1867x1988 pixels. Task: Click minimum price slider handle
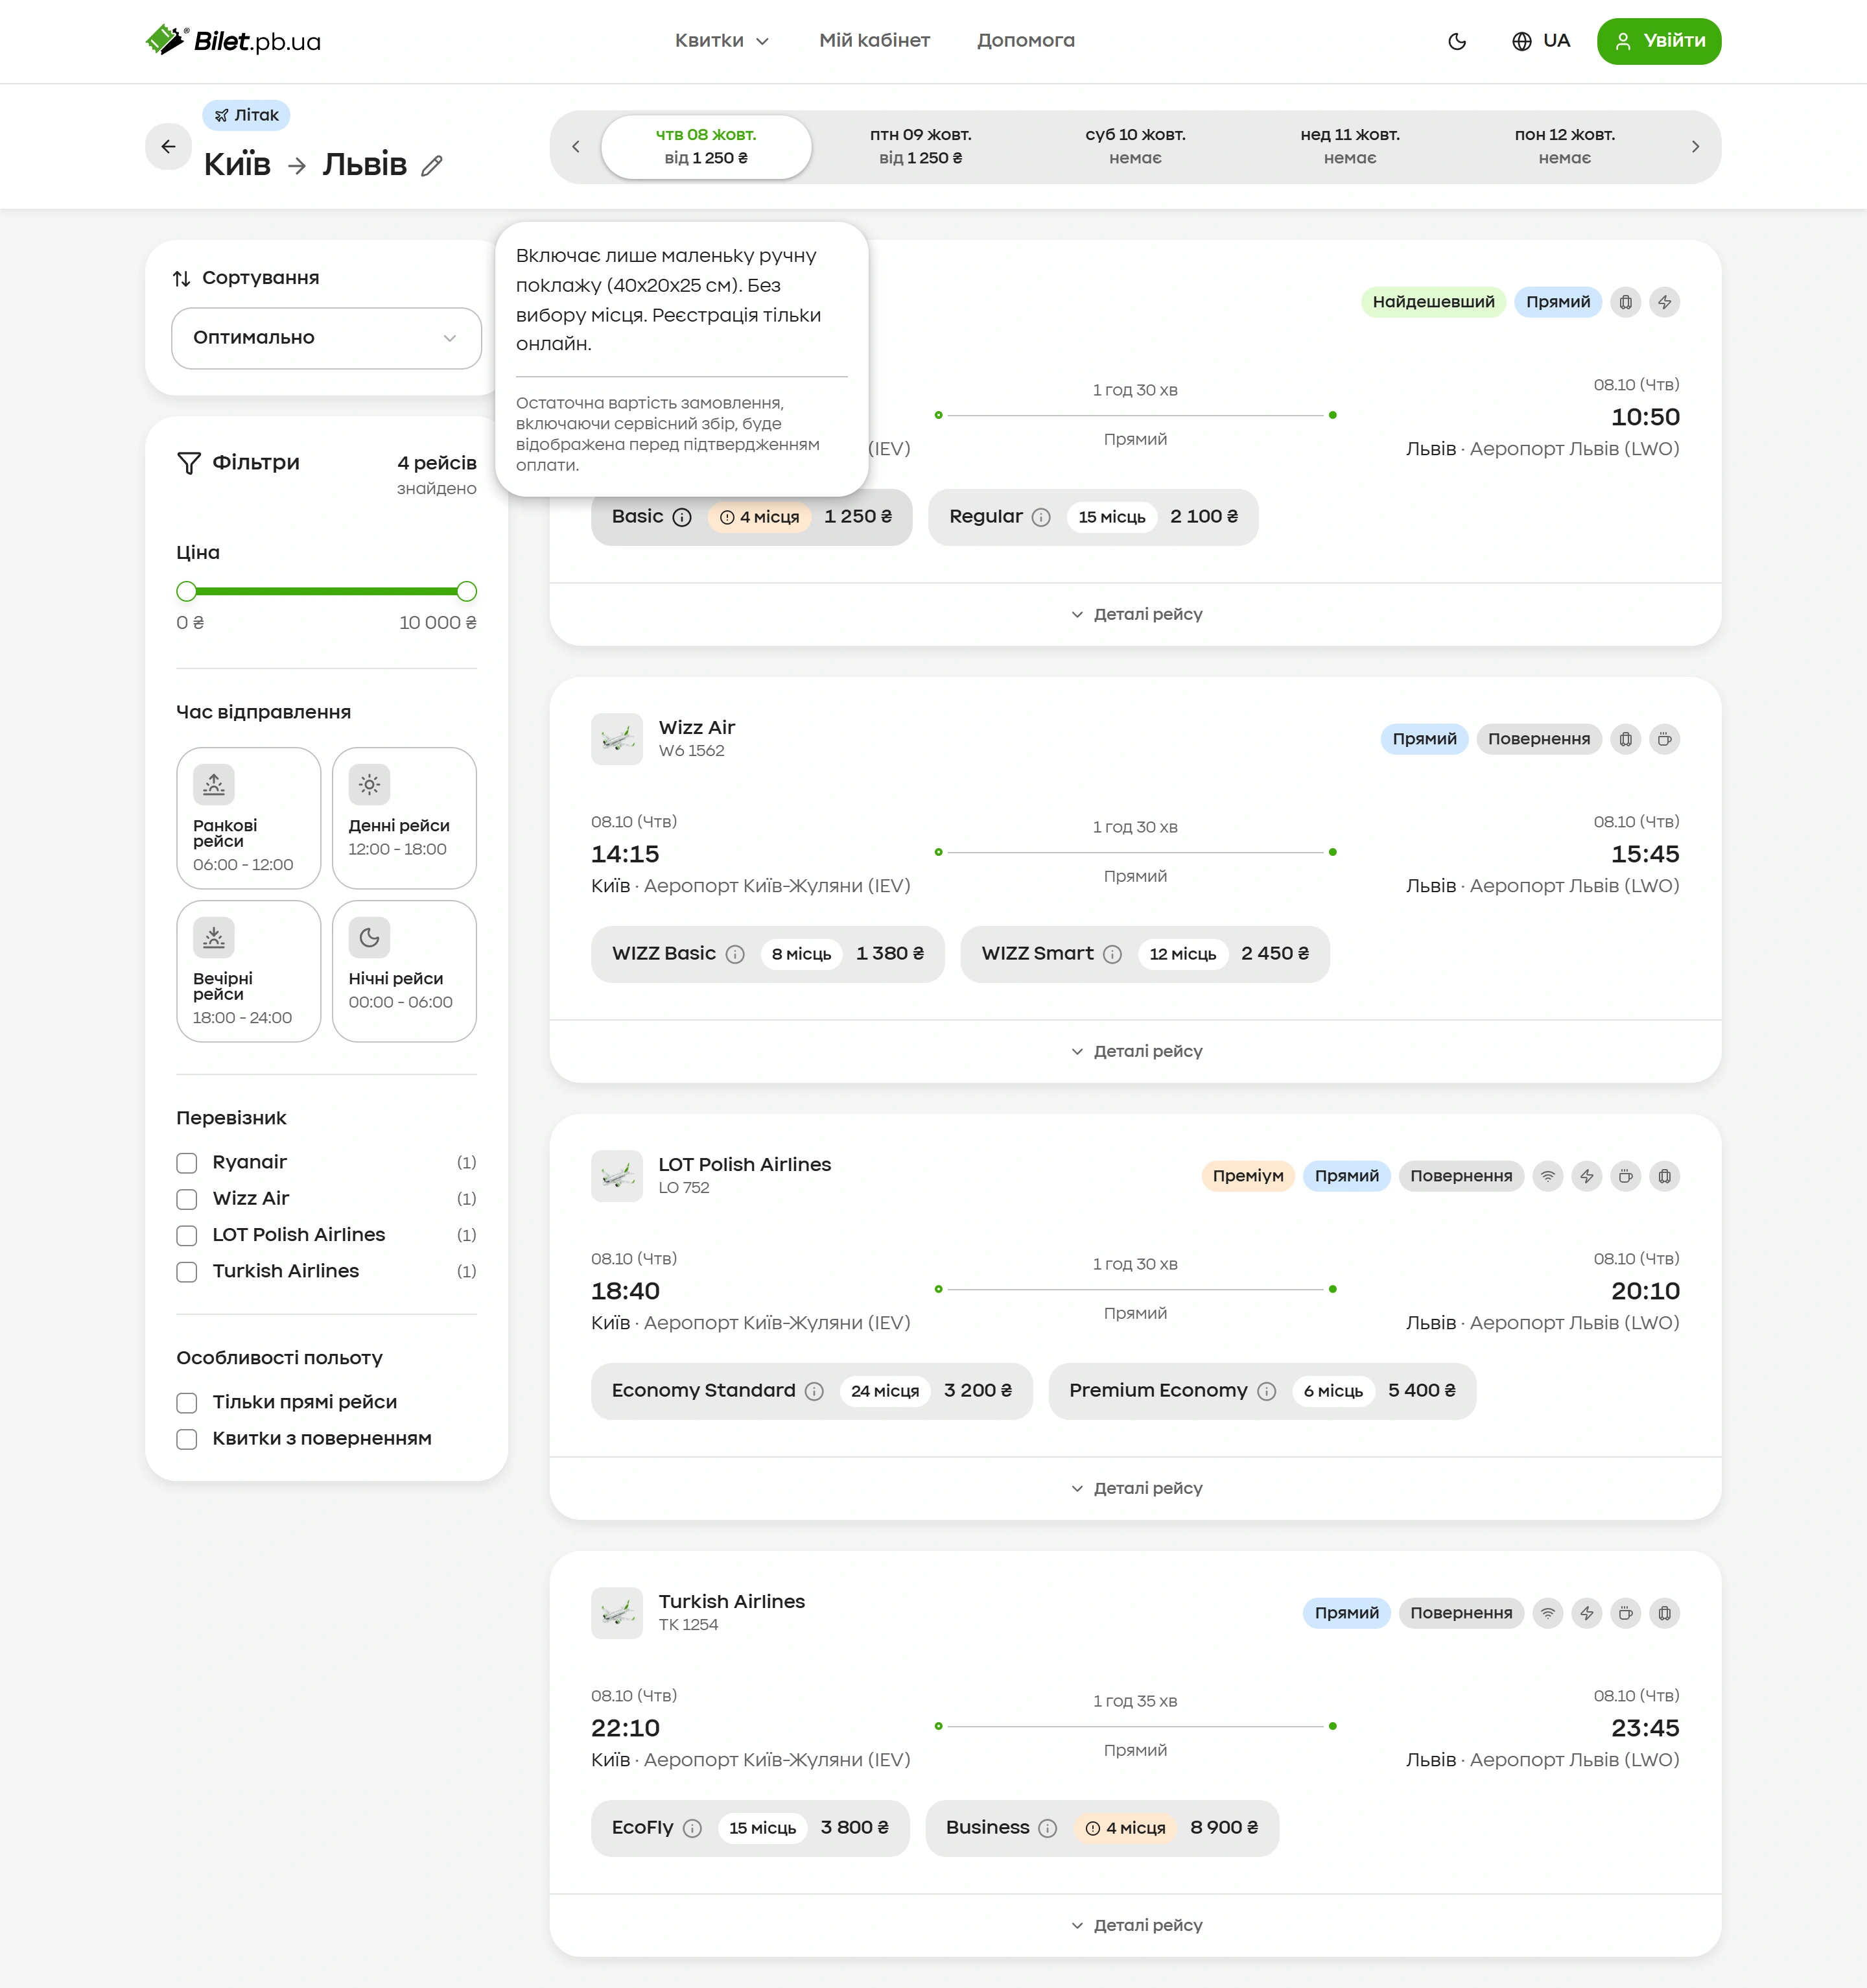point(187,591)
